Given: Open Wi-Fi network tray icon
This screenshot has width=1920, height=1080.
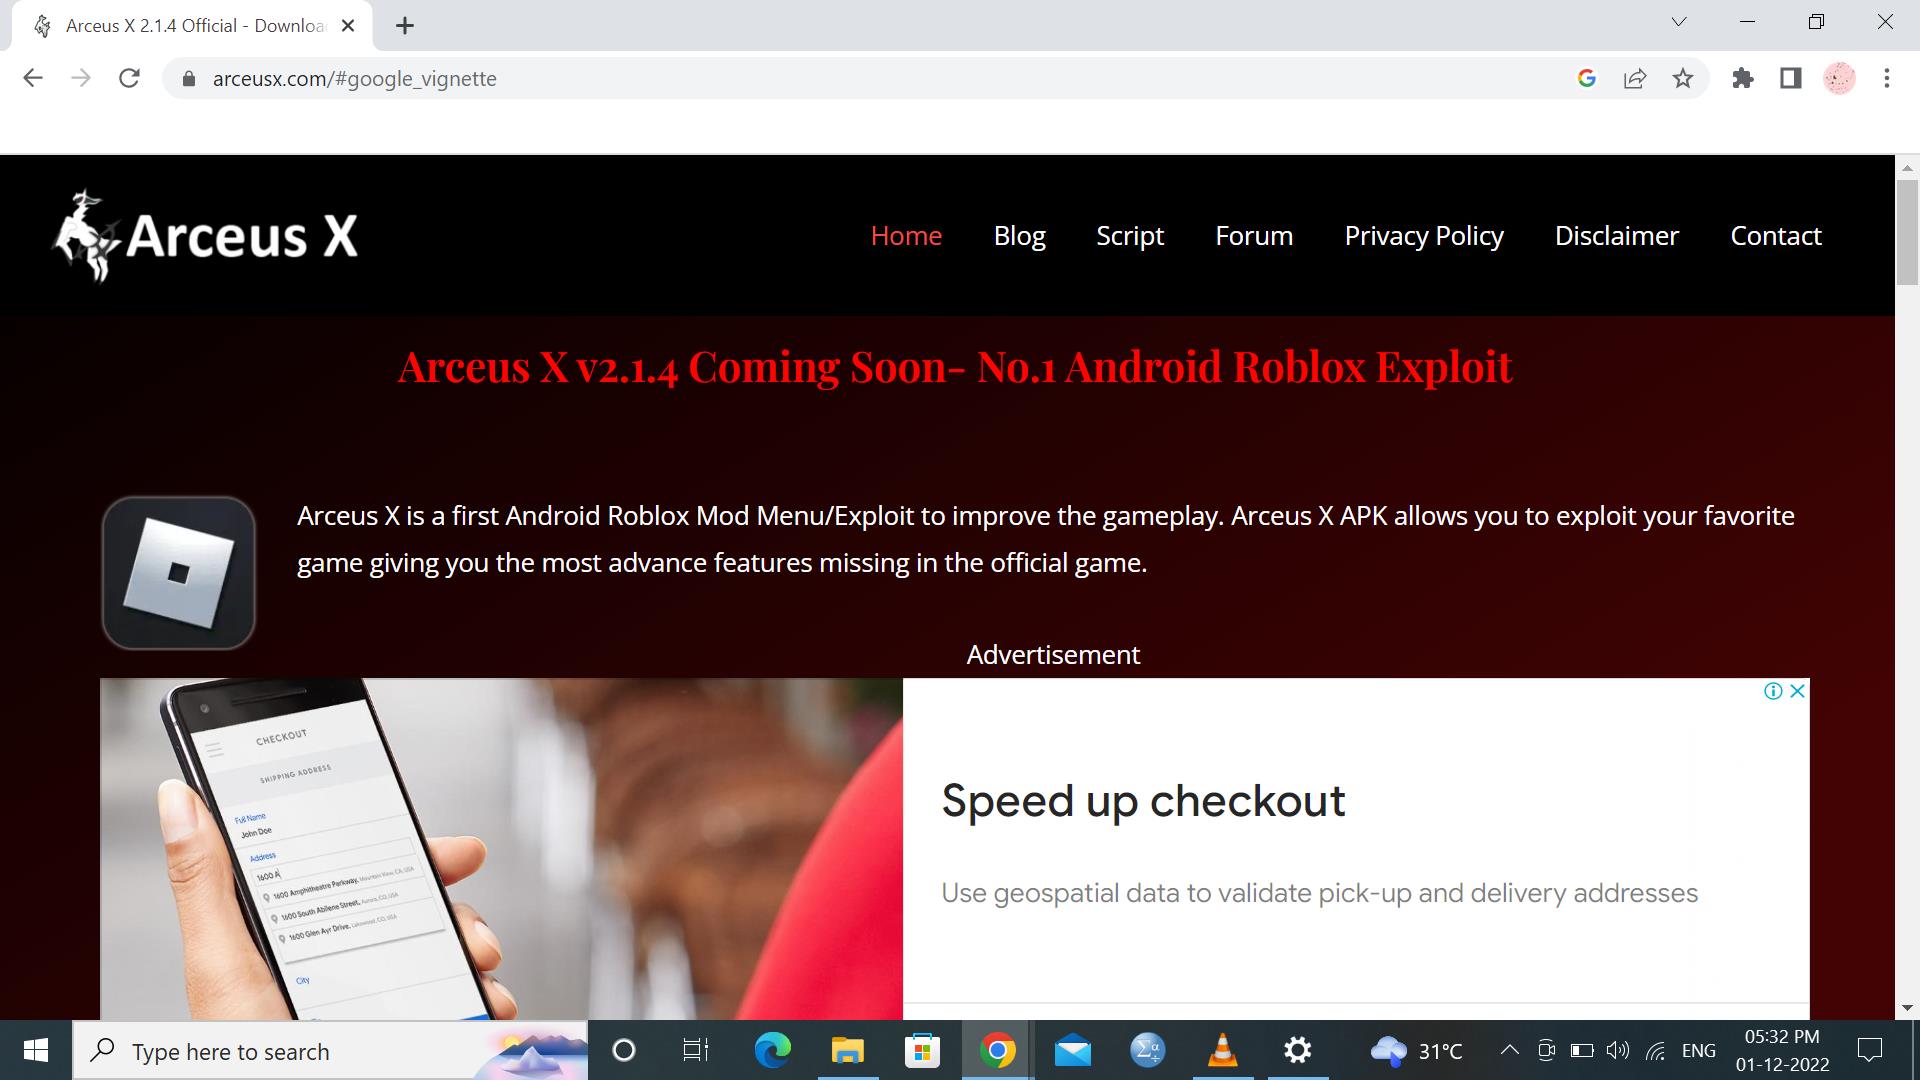Looking at the screenshot, I should [x=1655, y=1050].
